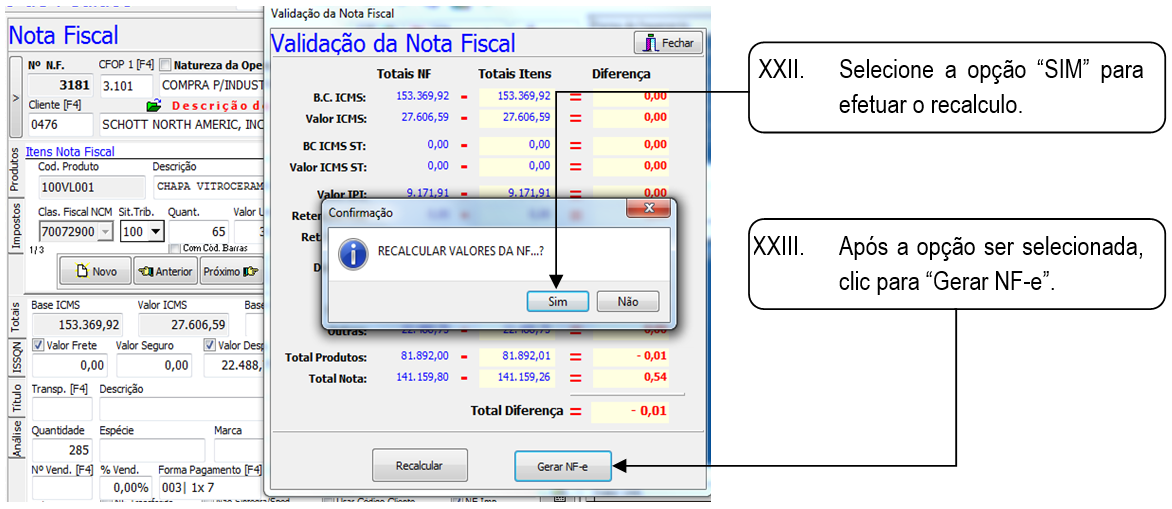Click Total Diferença value - 0,01

(x=629, y=411)
